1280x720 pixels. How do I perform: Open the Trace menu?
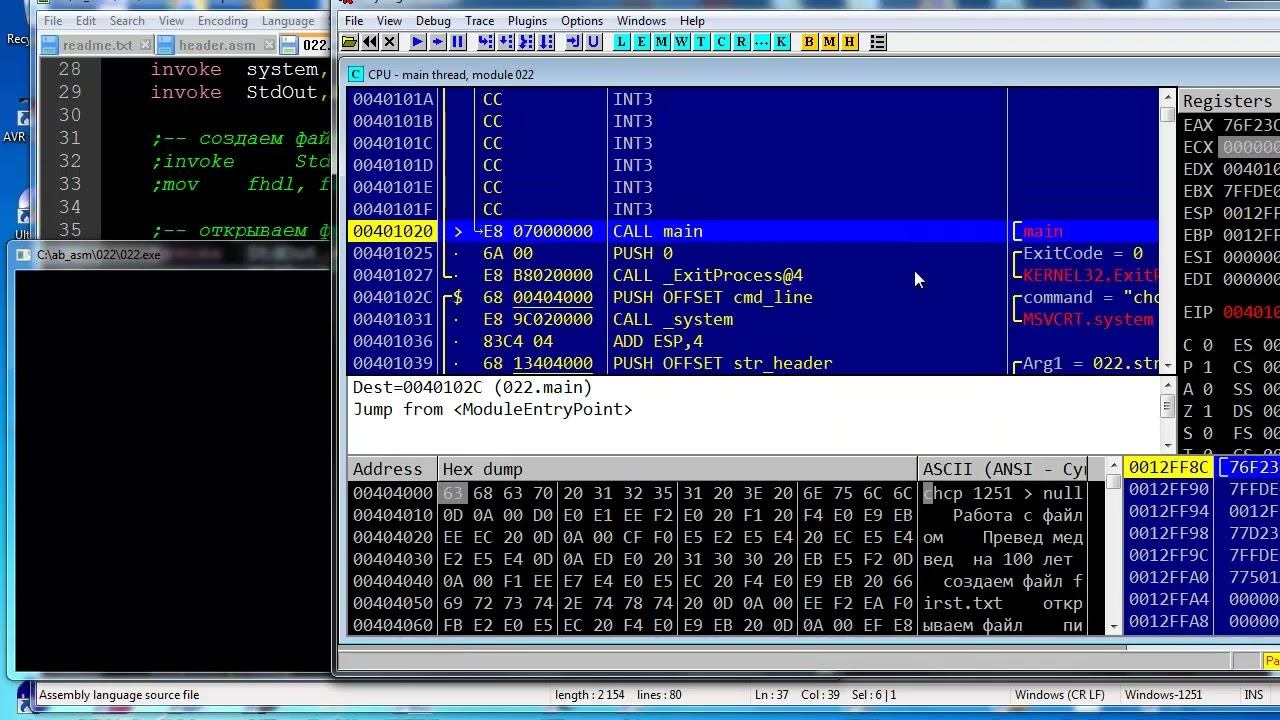479,20
